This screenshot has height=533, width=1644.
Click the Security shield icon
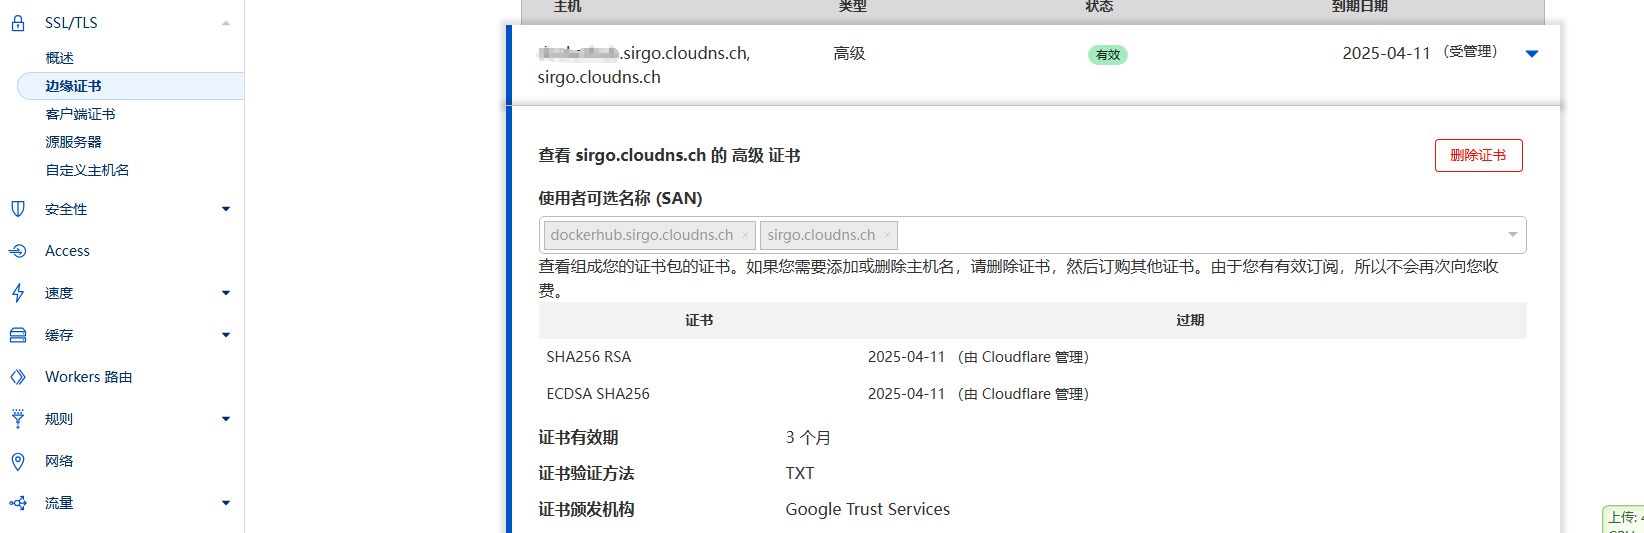pyautogui.click(x=18, y=209)
